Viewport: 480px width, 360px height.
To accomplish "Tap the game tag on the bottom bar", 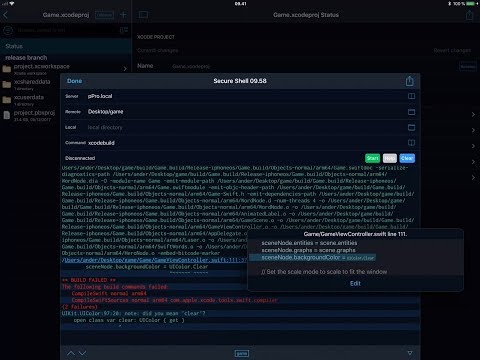I will pyautogui.click(x=242, y=353).
